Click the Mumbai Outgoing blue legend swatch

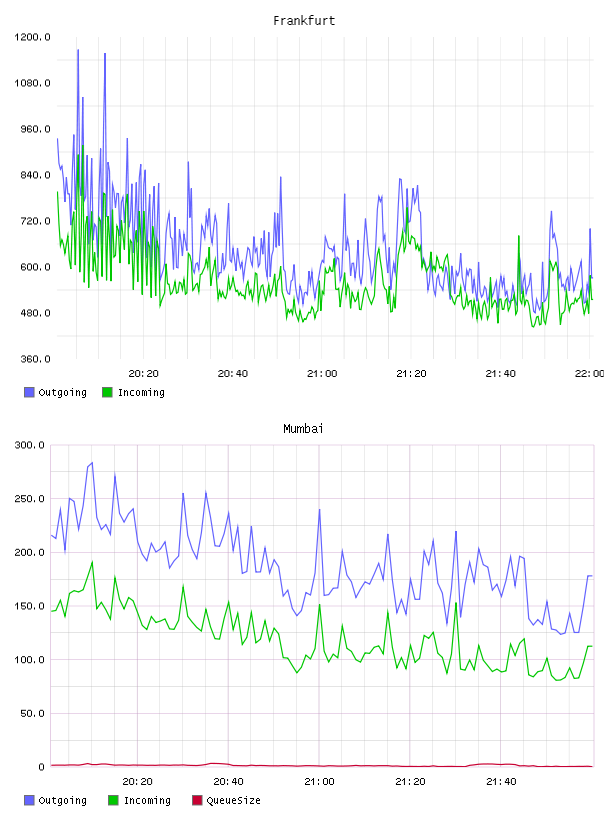point(29,800)
